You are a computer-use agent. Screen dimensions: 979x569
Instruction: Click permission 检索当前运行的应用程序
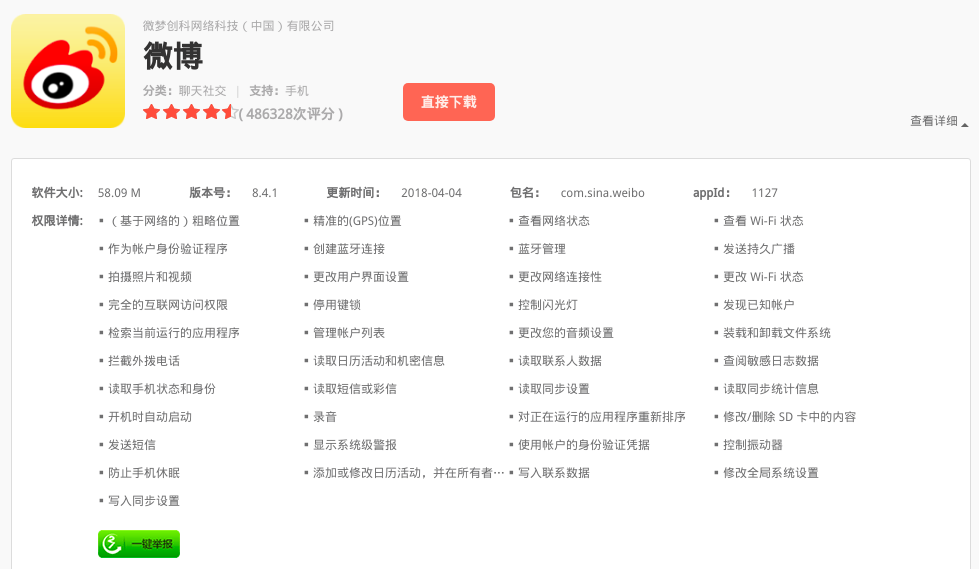pyautogui.click(x=174, y=334)
